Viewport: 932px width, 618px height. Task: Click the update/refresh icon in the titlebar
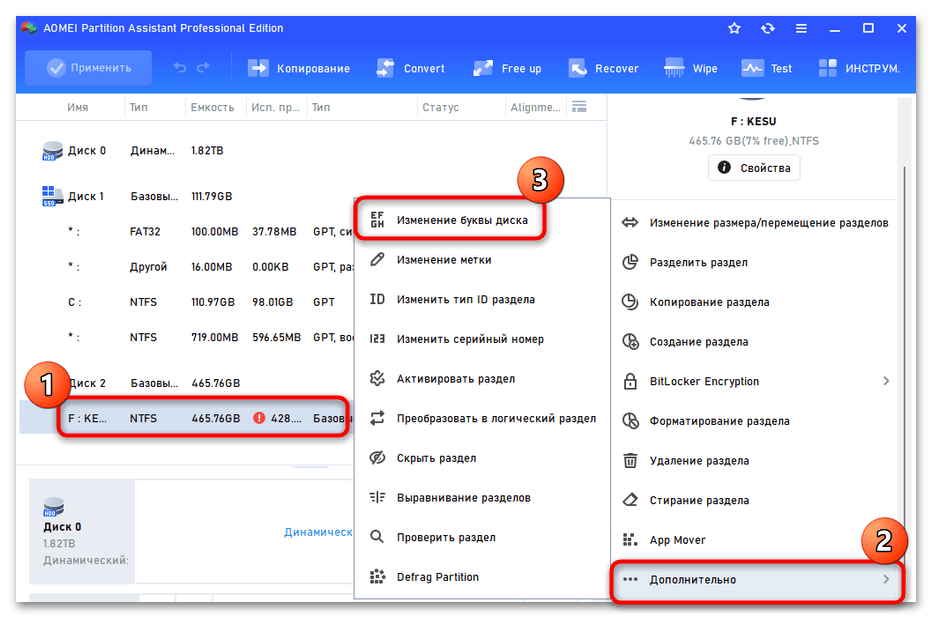point(769,28)
